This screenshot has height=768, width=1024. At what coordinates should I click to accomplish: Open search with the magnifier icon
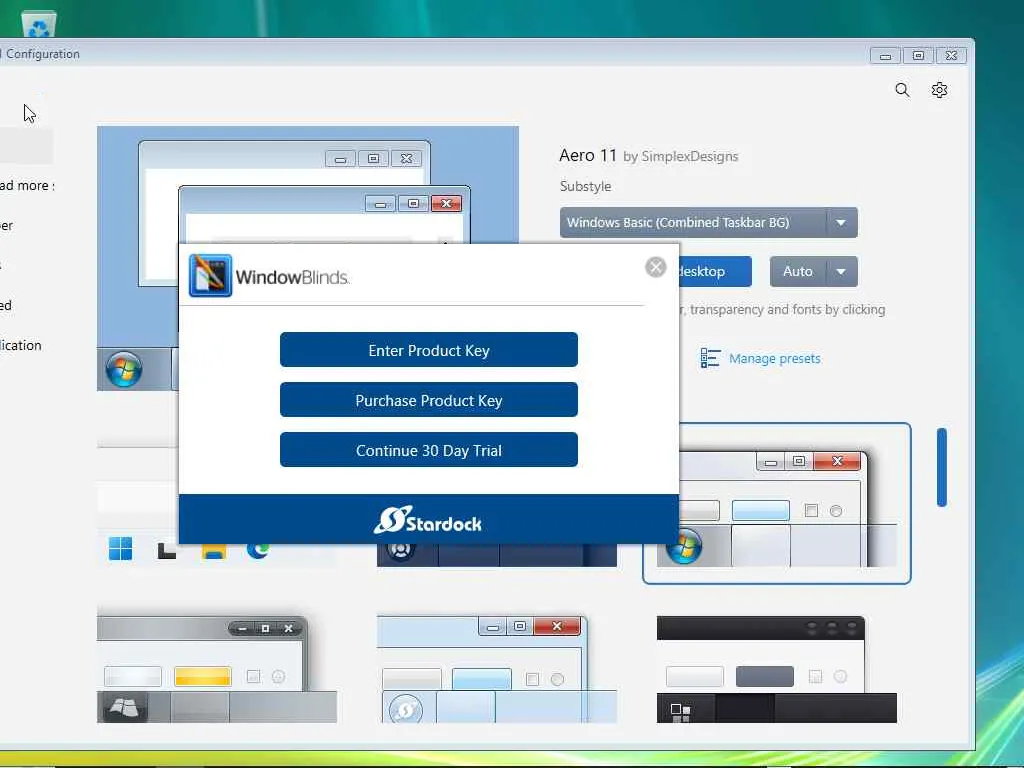click(902, 90)
